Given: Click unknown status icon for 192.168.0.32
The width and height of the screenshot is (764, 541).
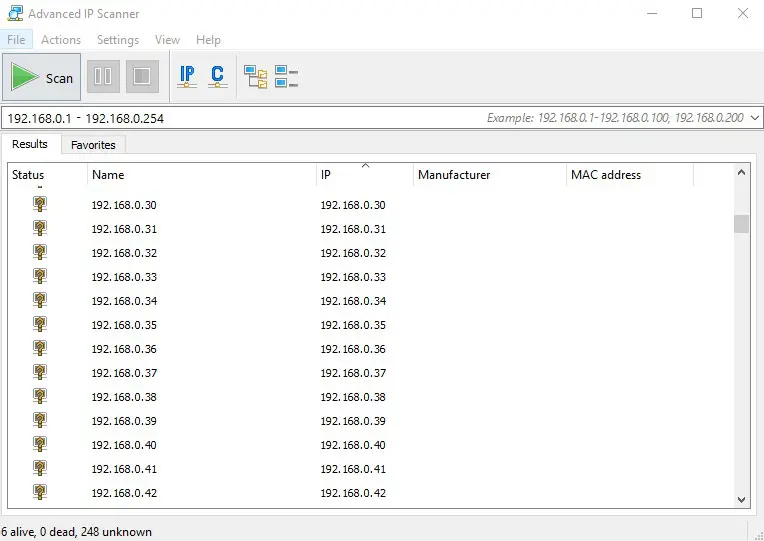Looking at the screenshot, I should click(x=40, y=252).
